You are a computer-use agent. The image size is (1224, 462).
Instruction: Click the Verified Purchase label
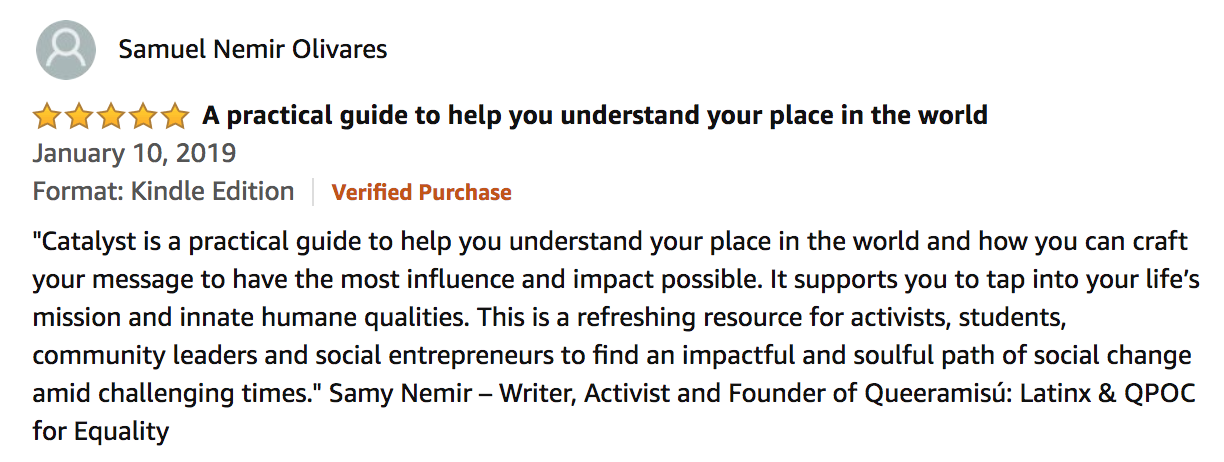point(421,192)
